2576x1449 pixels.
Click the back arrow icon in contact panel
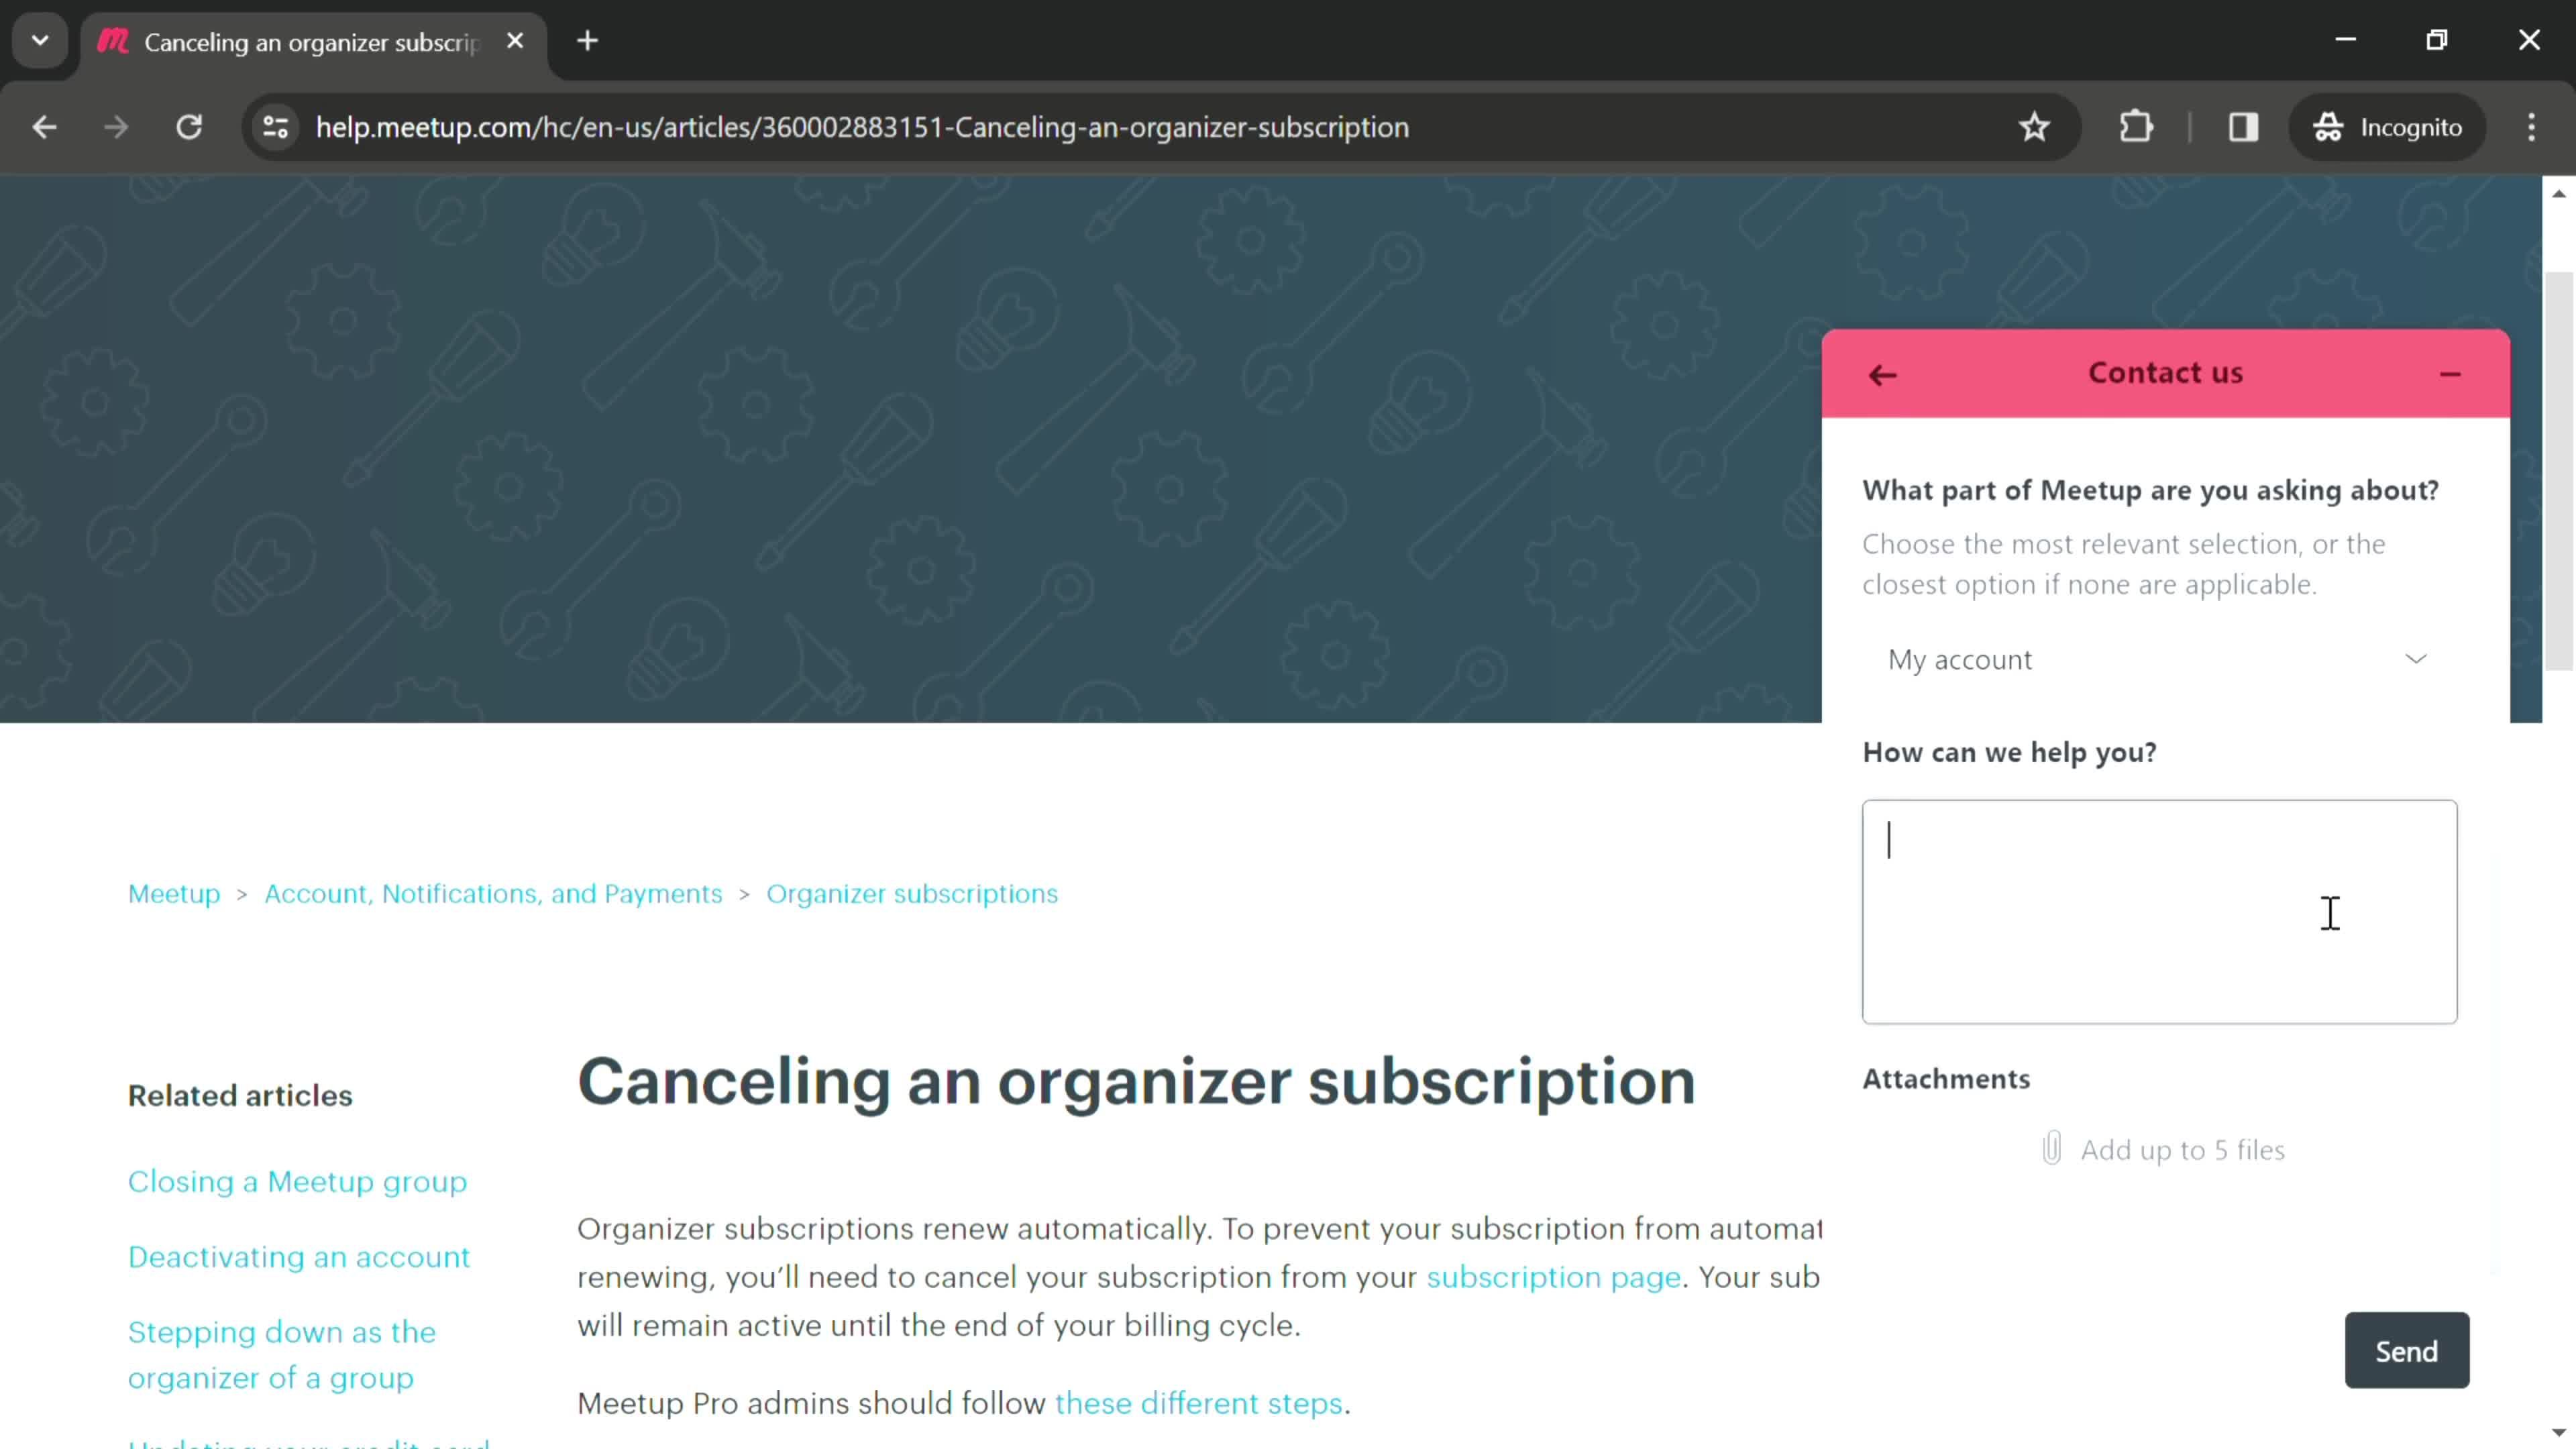(1882, 373)
